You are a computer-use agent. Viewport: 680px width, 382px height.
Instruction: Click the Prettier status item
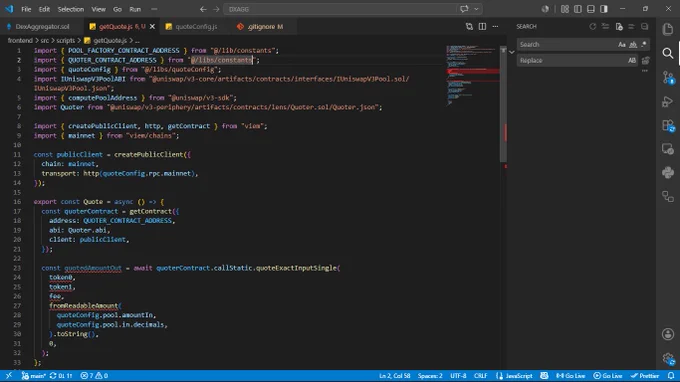pos(645,375)
